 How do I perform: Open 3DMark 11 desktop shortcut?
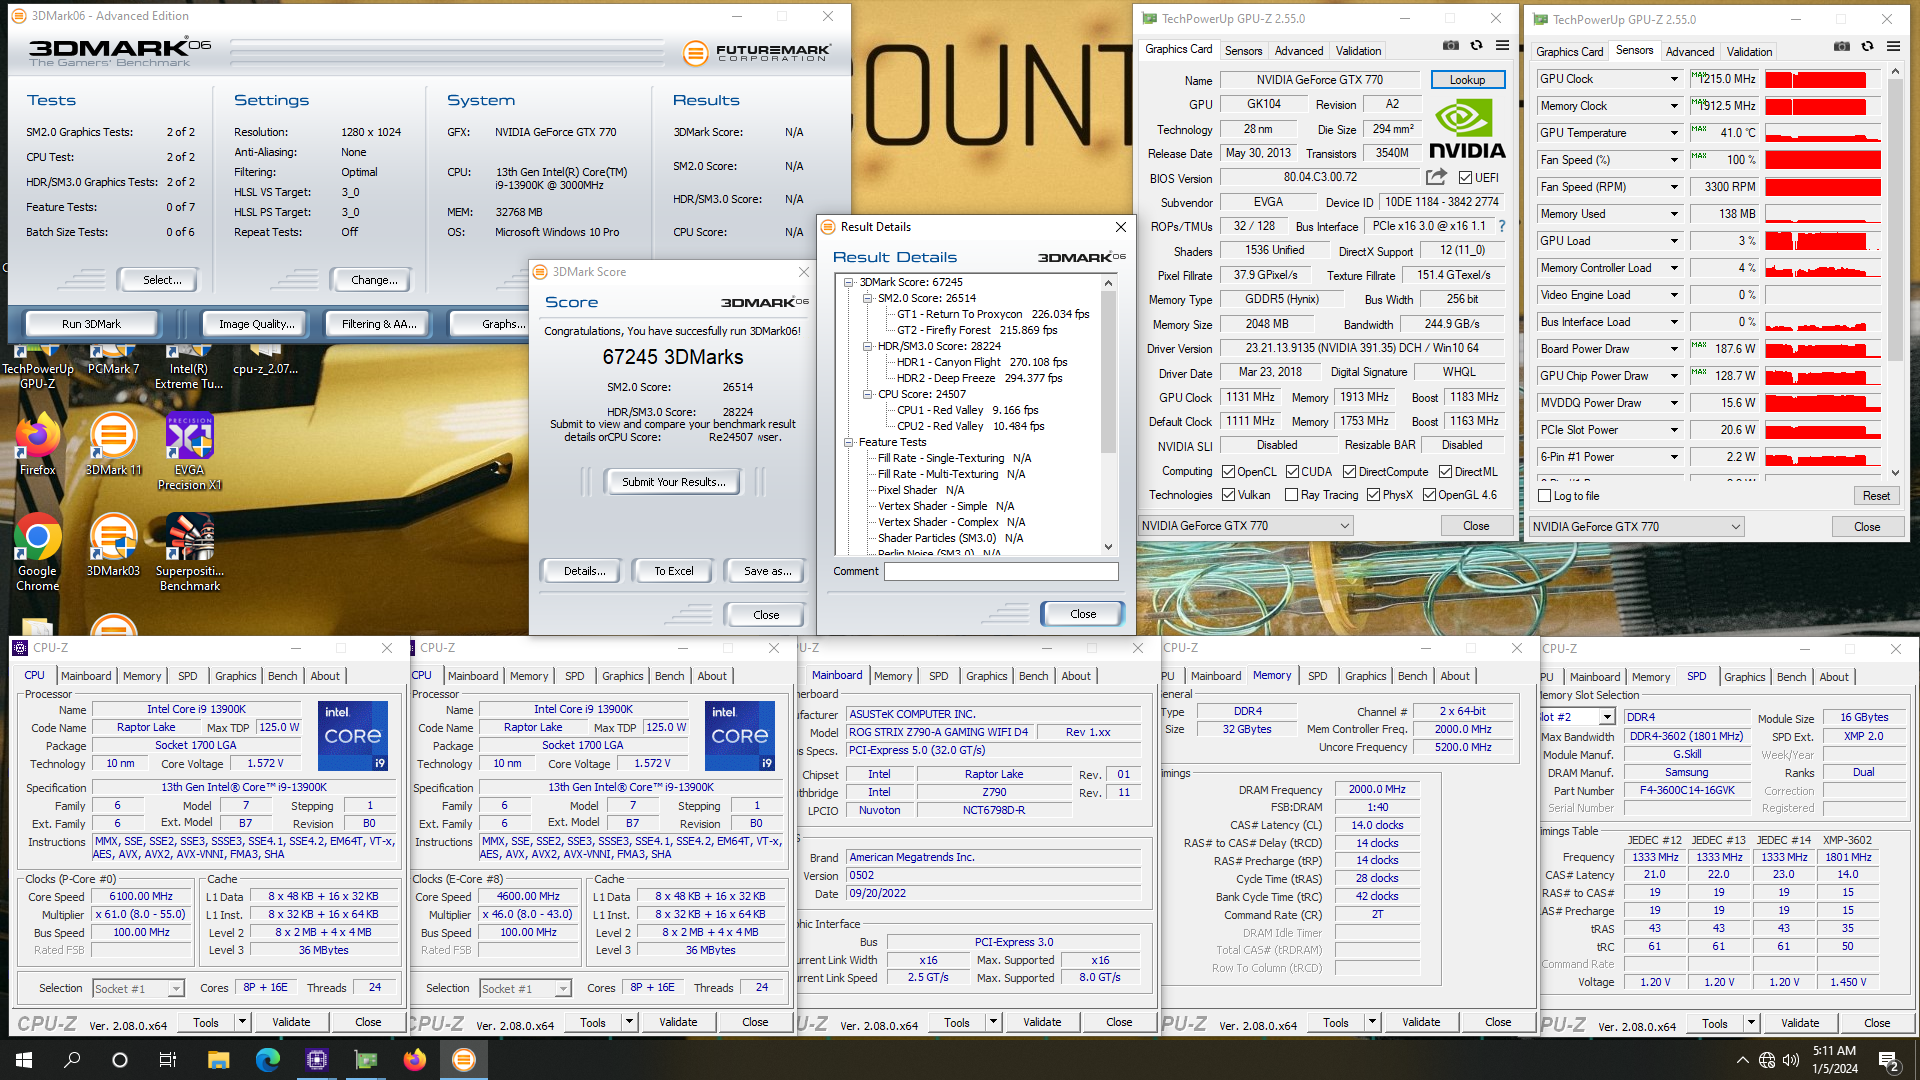113,445
